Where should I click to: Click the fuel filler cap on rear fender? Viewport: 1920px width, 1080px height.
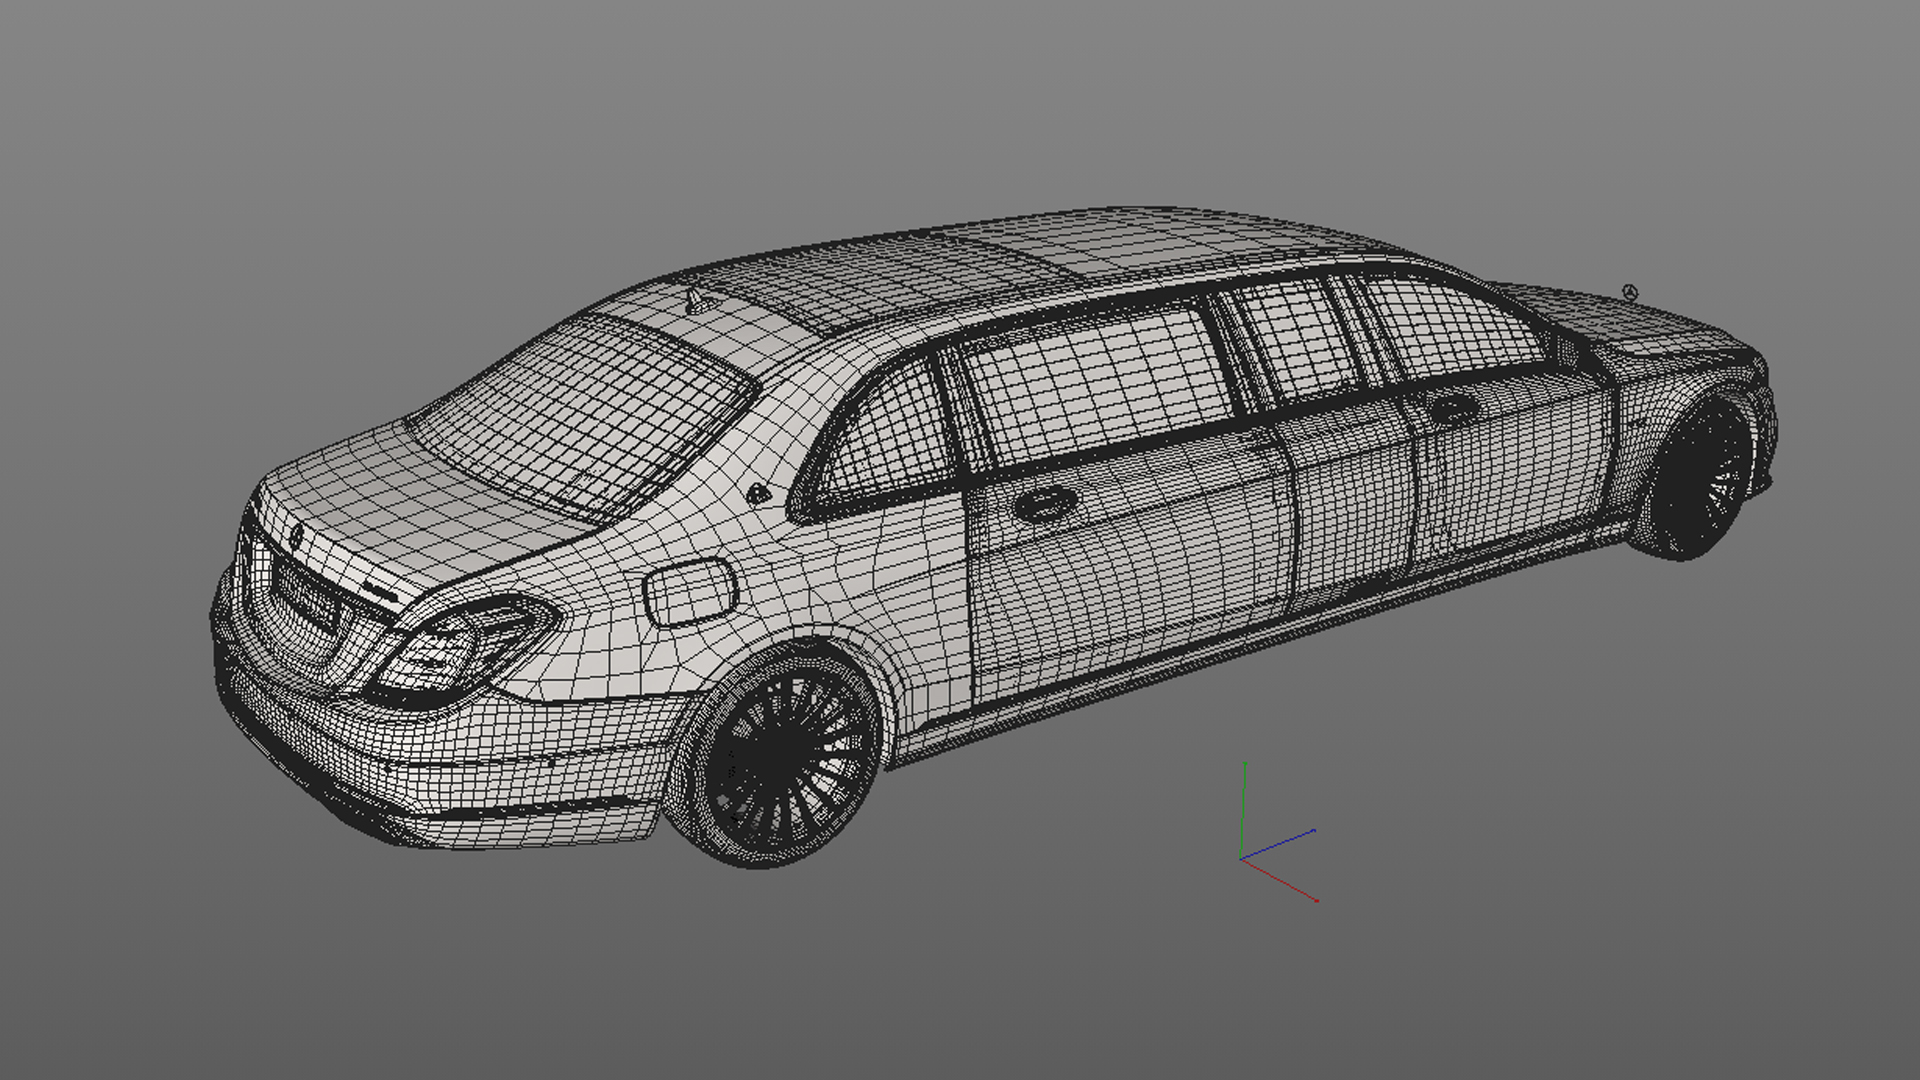point(690,592)
